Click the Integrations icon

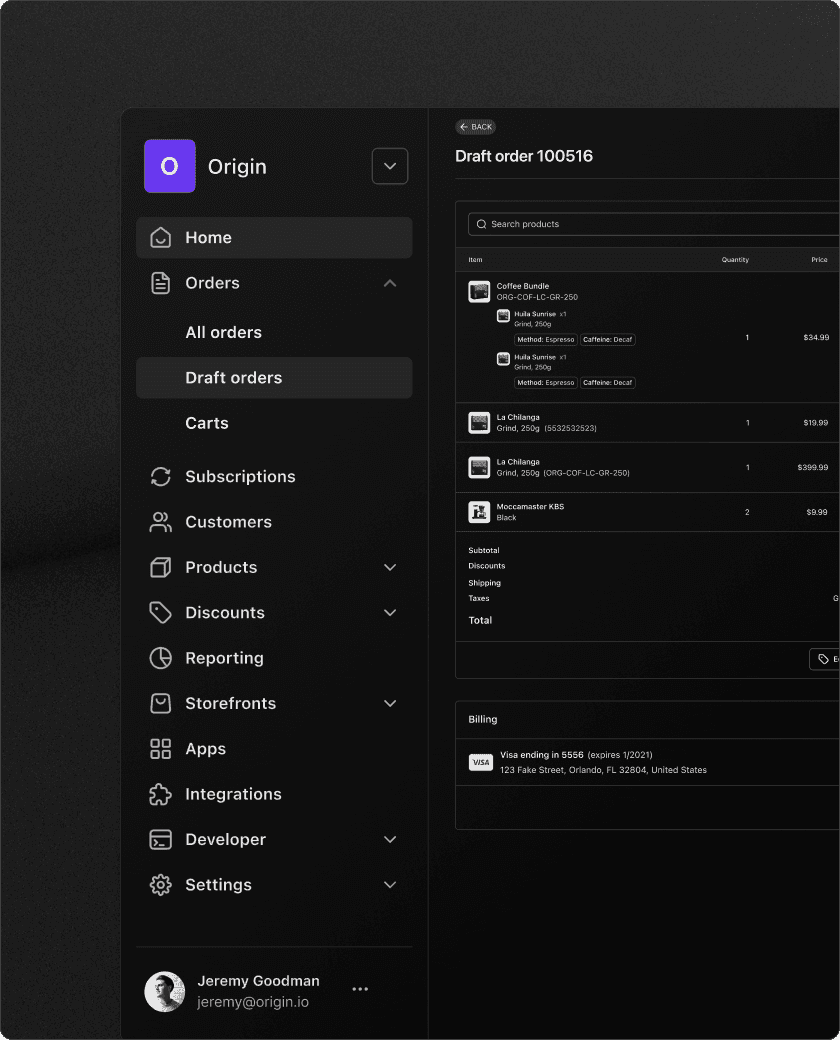point(161,794)
